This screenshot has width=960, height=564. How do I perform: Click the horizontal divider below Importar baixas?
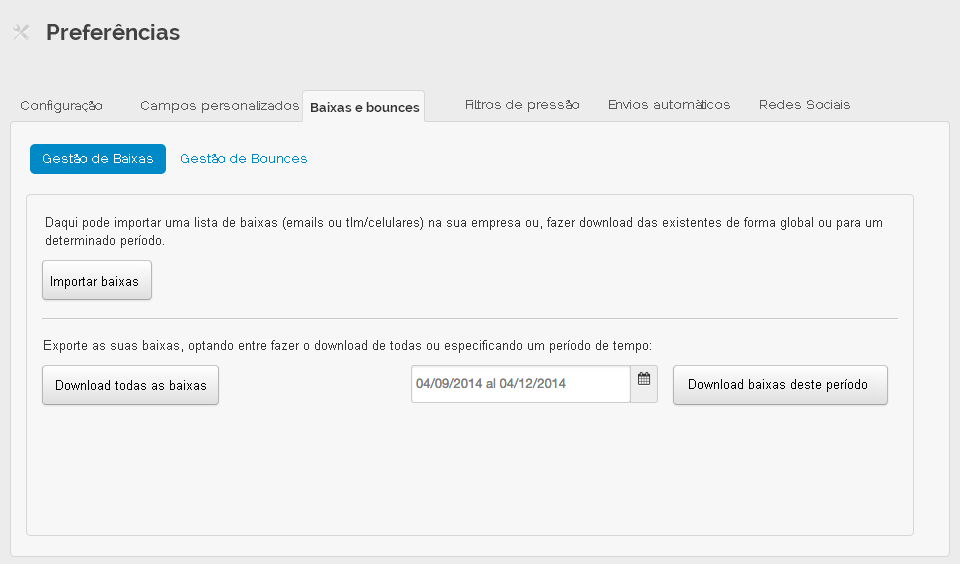tap(470, 318)
